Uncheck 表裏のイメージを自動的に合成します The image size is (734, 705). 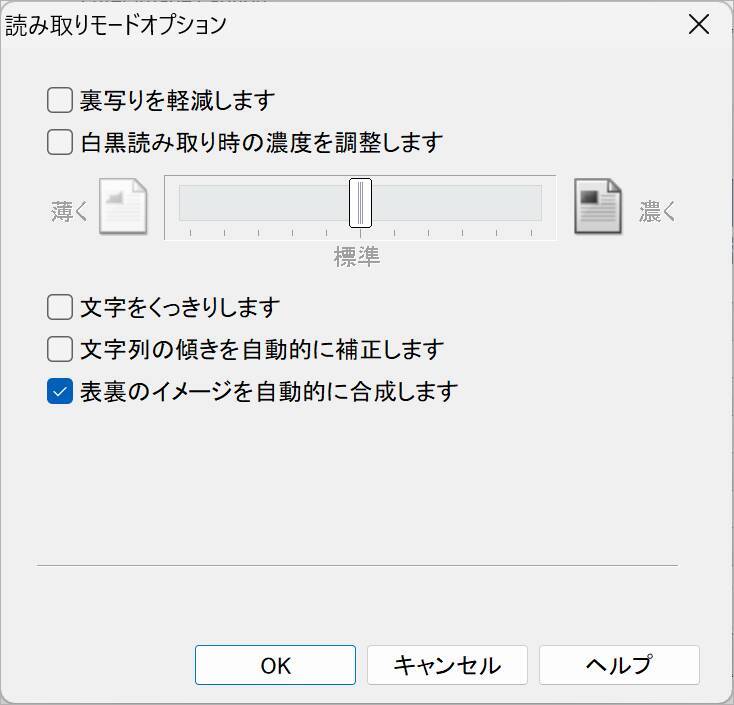(x=60, y=391)
